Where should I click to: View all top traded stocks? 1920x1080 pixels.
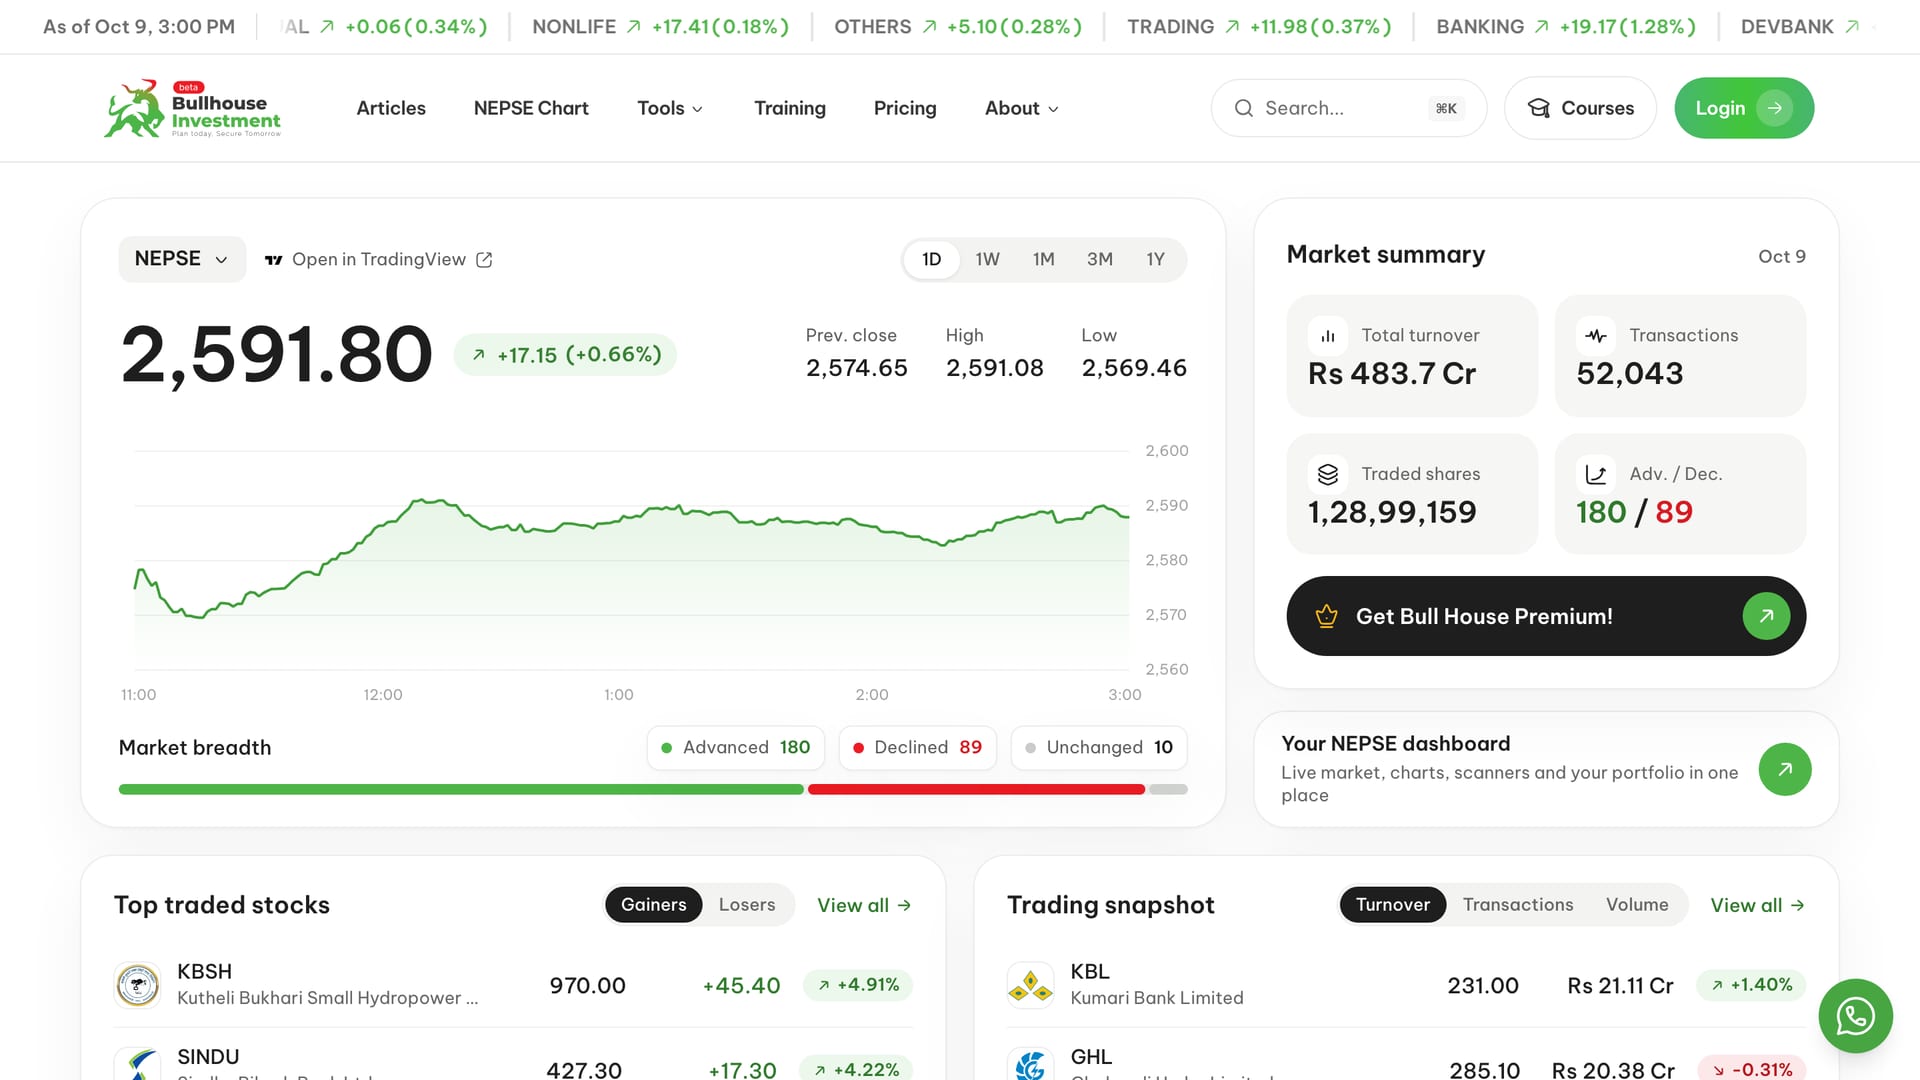(x=864, y=906)
